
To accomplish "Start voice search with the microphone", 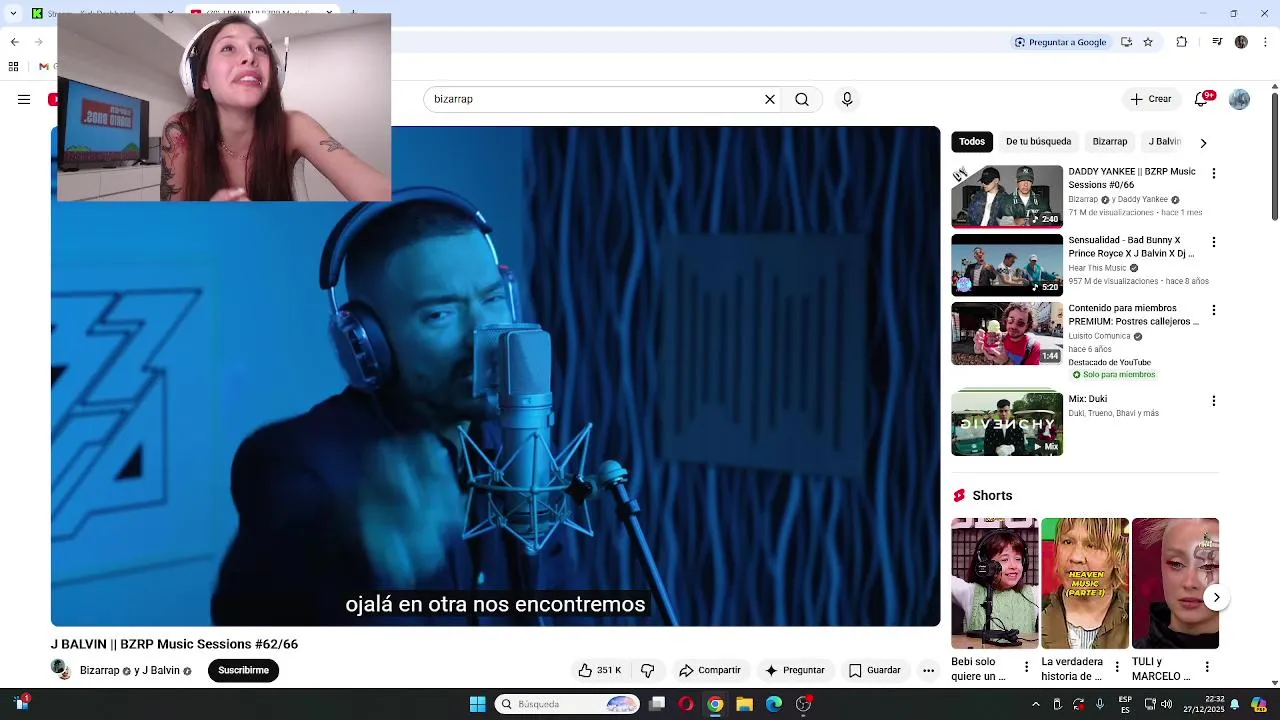I will click(847, 99).
